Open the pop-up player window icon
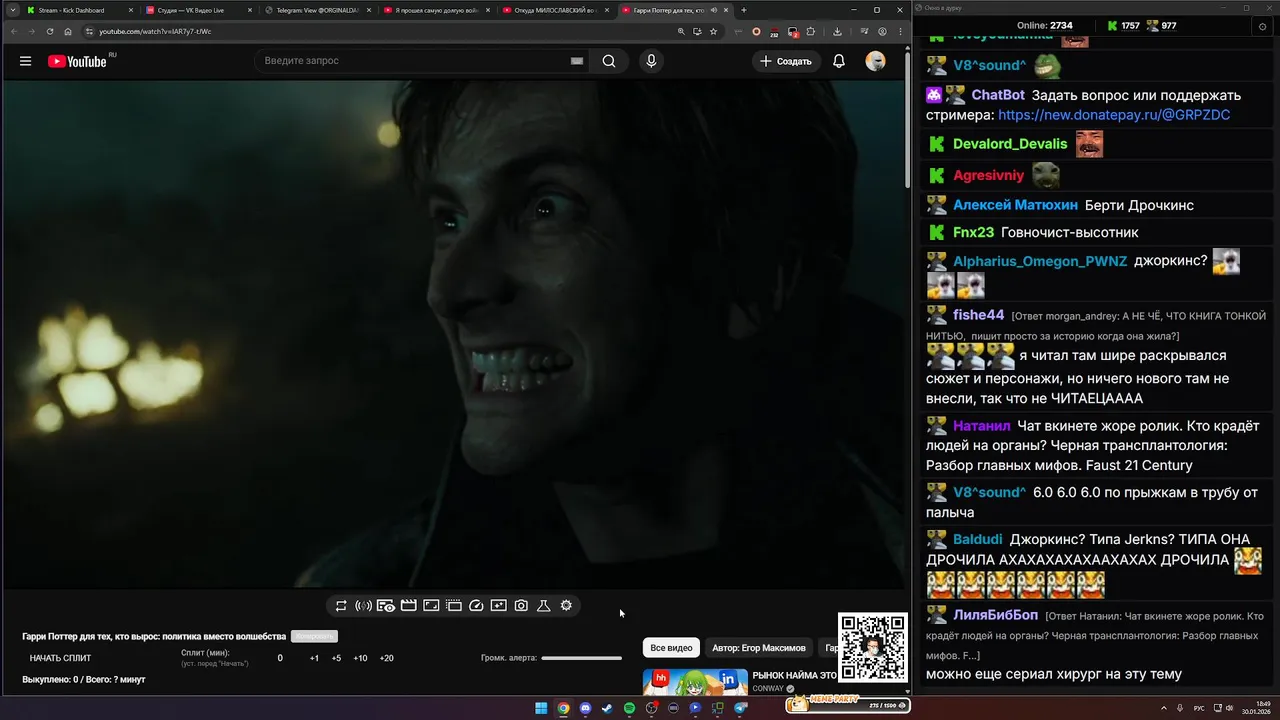This screenshot has height=720, width=1280. point(453,606)
